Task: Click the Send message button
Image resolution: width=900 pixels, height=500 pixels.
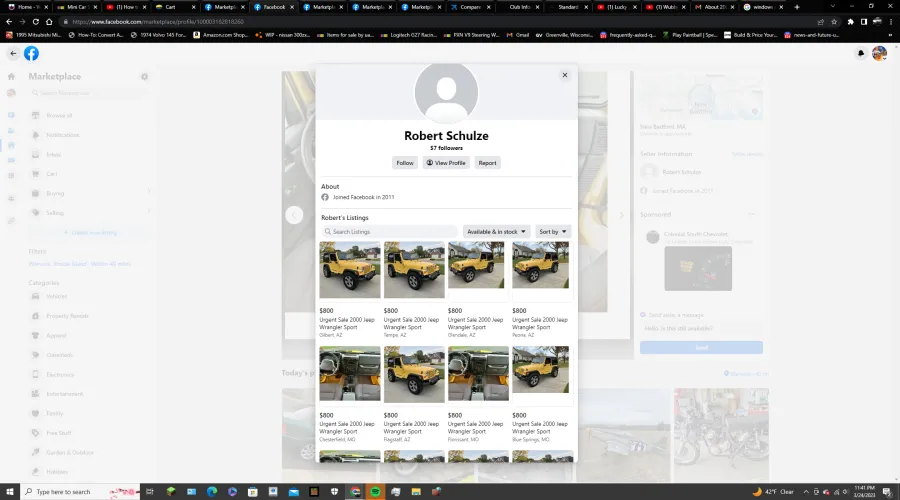Action: pyautogui.click(x=701, y=347)
